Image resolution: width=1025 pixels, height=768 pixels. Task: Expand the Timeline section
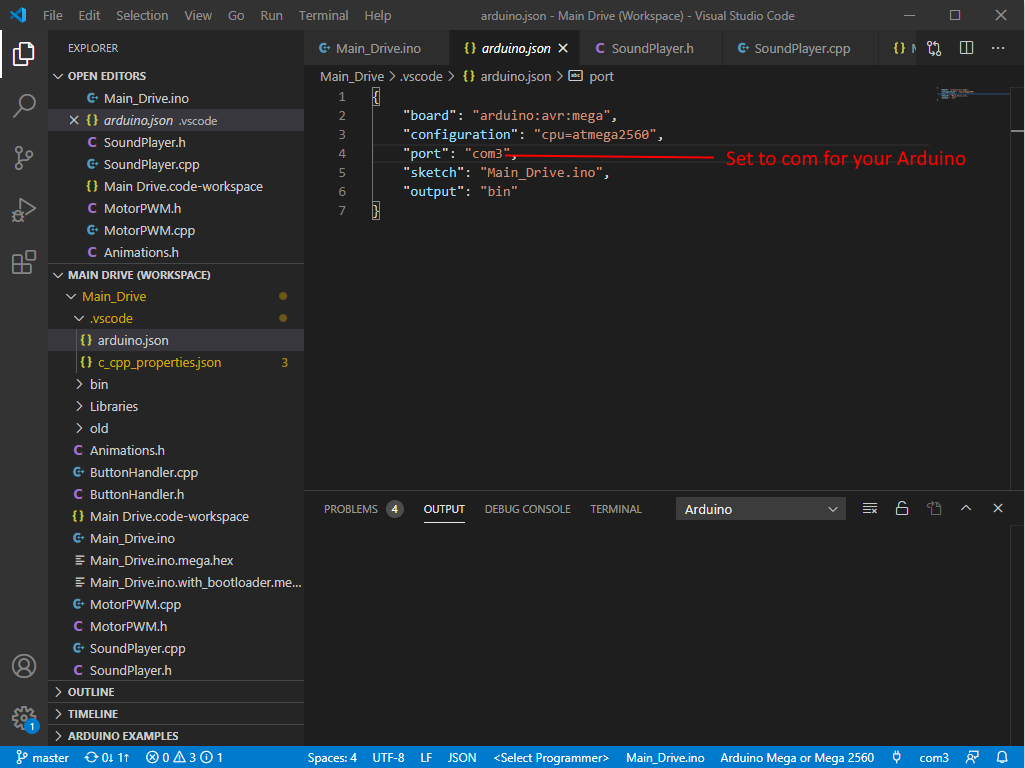click(x=176, y=714)
